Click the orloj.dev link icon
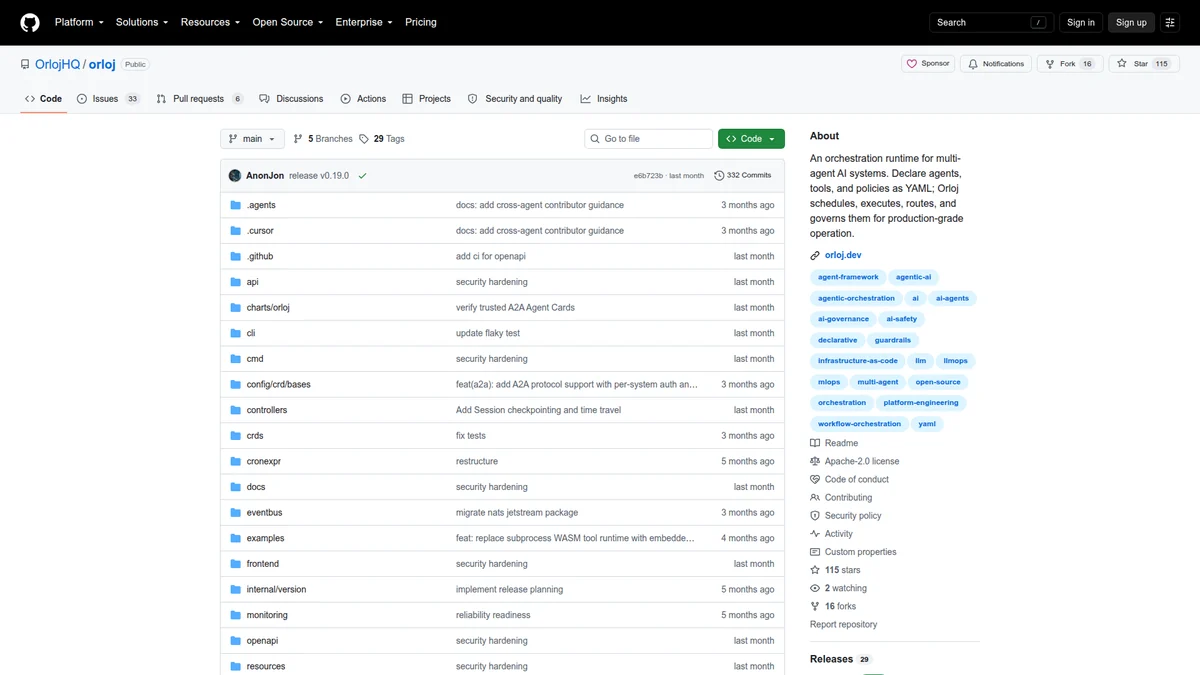1200x675 pixels. [x=815, y=256]
